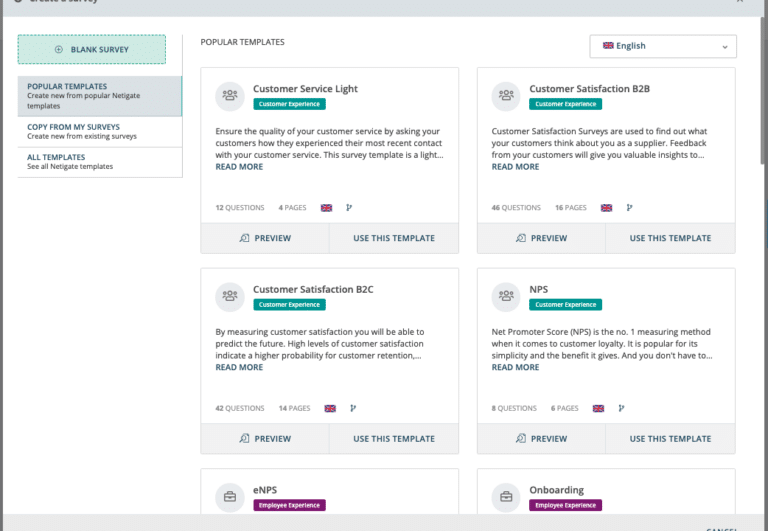Open the English language dropdown
This screenshot has width=768, height=531.
pos(663,47)
